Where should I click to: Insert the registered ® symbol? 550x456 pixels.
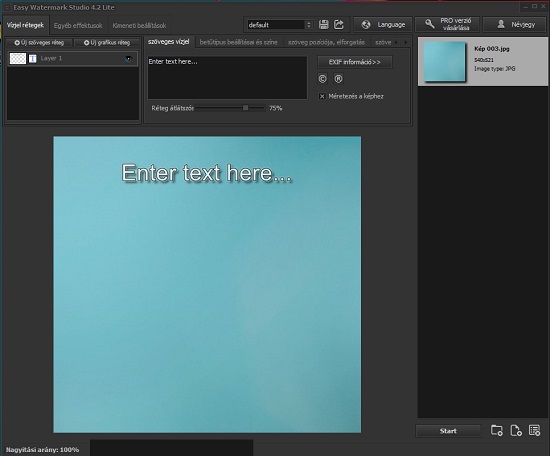(338, 79)
